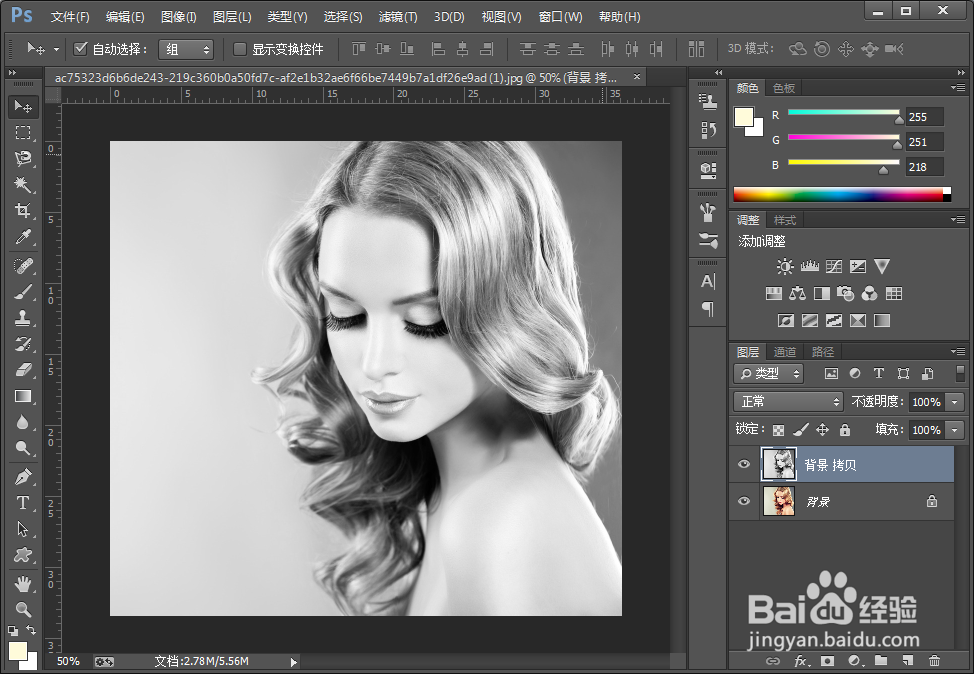Toggle pixel layer filter in Layers panel
Image resolution: width=974 pixels, height=674 pixels.
[x=831, y=373]
